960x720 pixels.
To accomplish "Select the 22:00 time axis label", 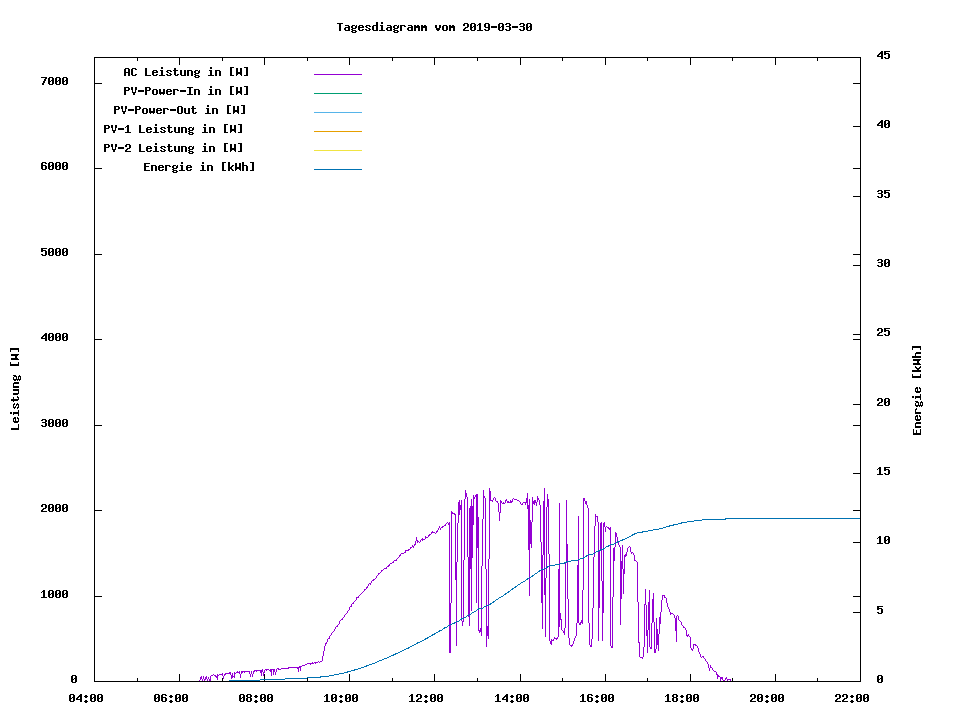I will [x=852, y=698].
